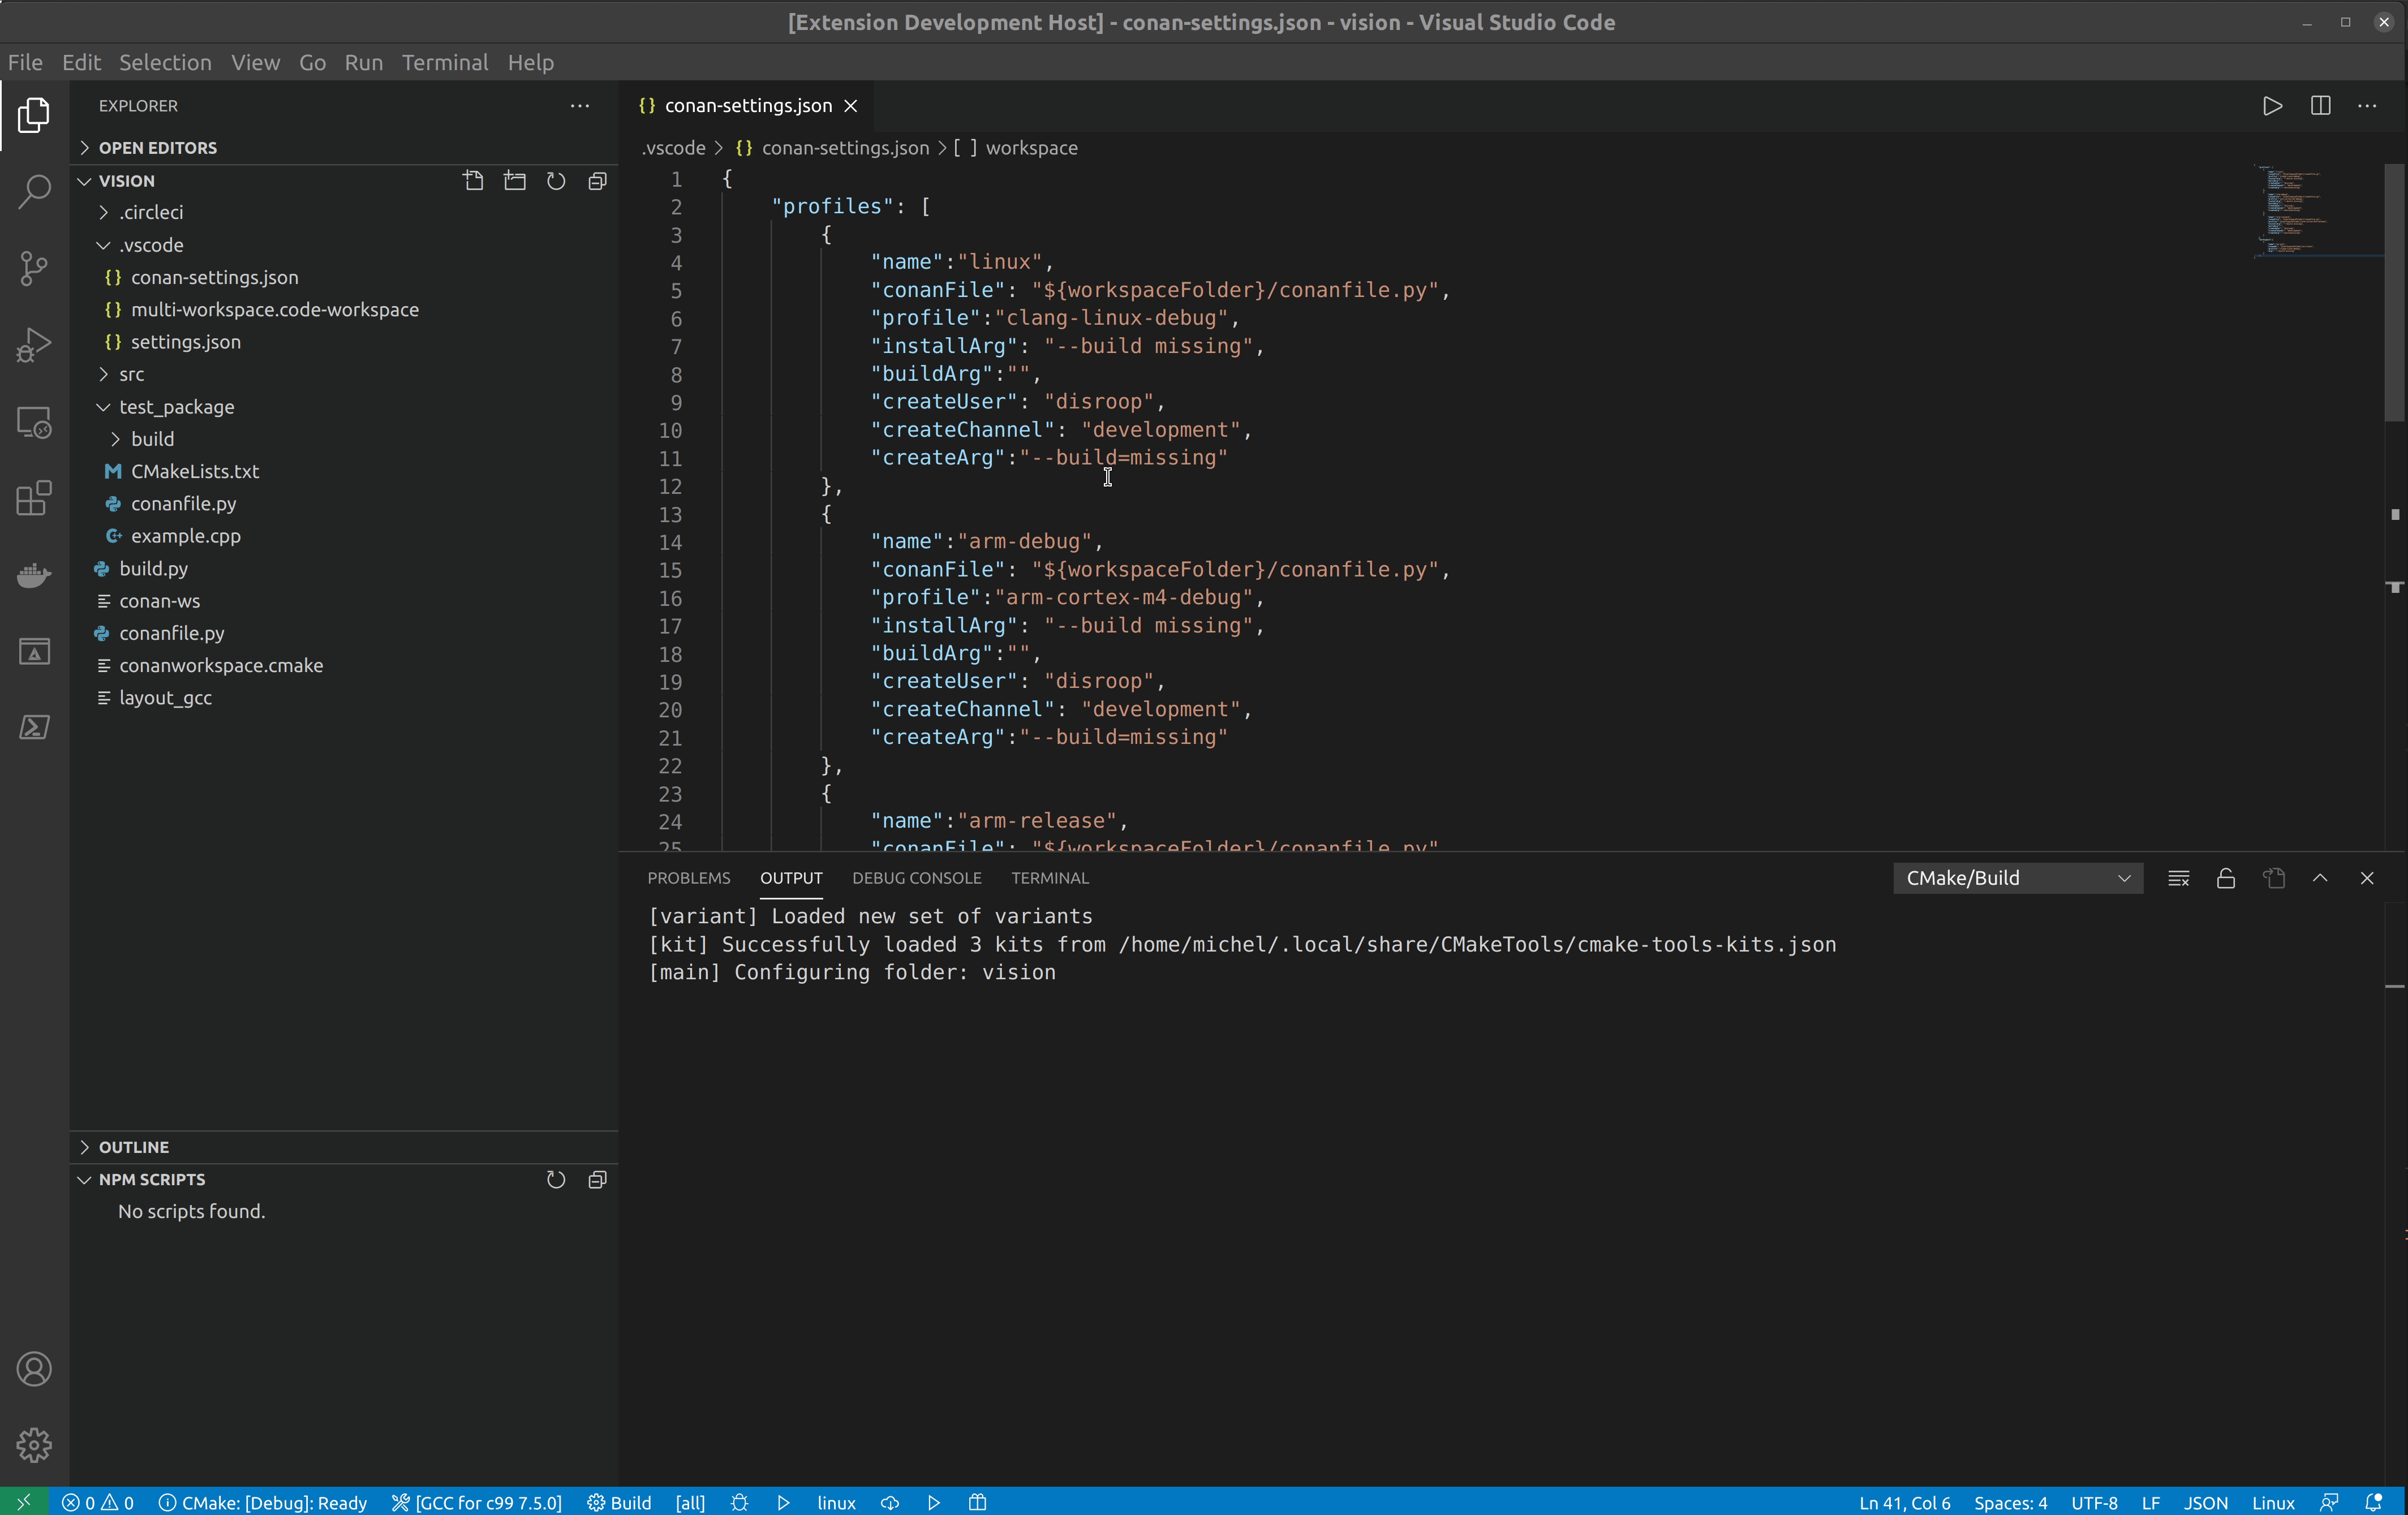Image resolution: width=2408 pixels, height=1515 pixels.
Task: Toggle CMake debug launch in status bar
Action: (739, 1502)
